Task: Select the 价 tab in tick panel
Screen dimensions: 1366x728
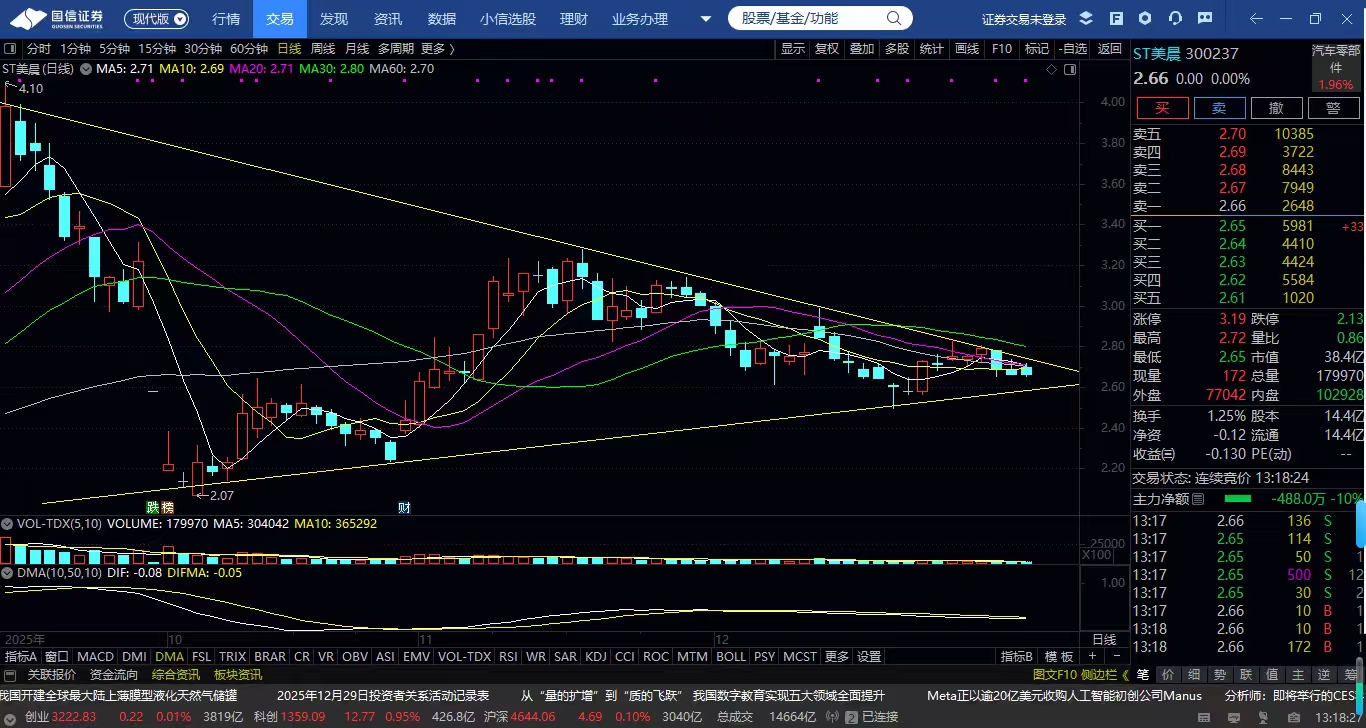Action: tap(1167, 675)
